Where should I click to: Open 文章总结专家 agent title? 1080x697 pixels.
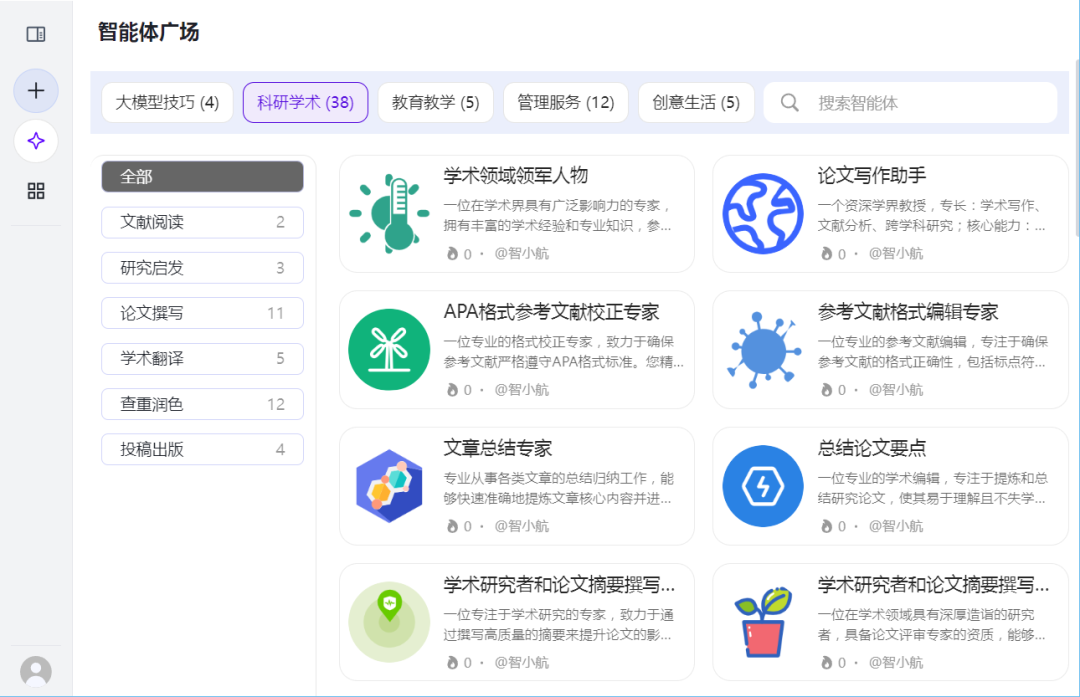[497, 448]
